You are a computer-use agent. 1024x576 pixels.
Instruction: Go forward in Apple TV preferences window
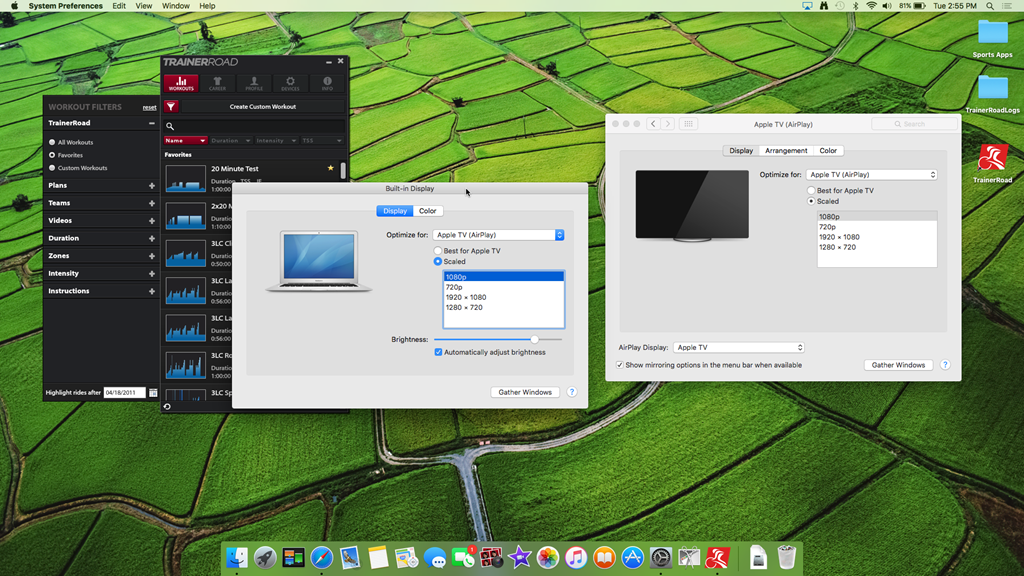667,124
